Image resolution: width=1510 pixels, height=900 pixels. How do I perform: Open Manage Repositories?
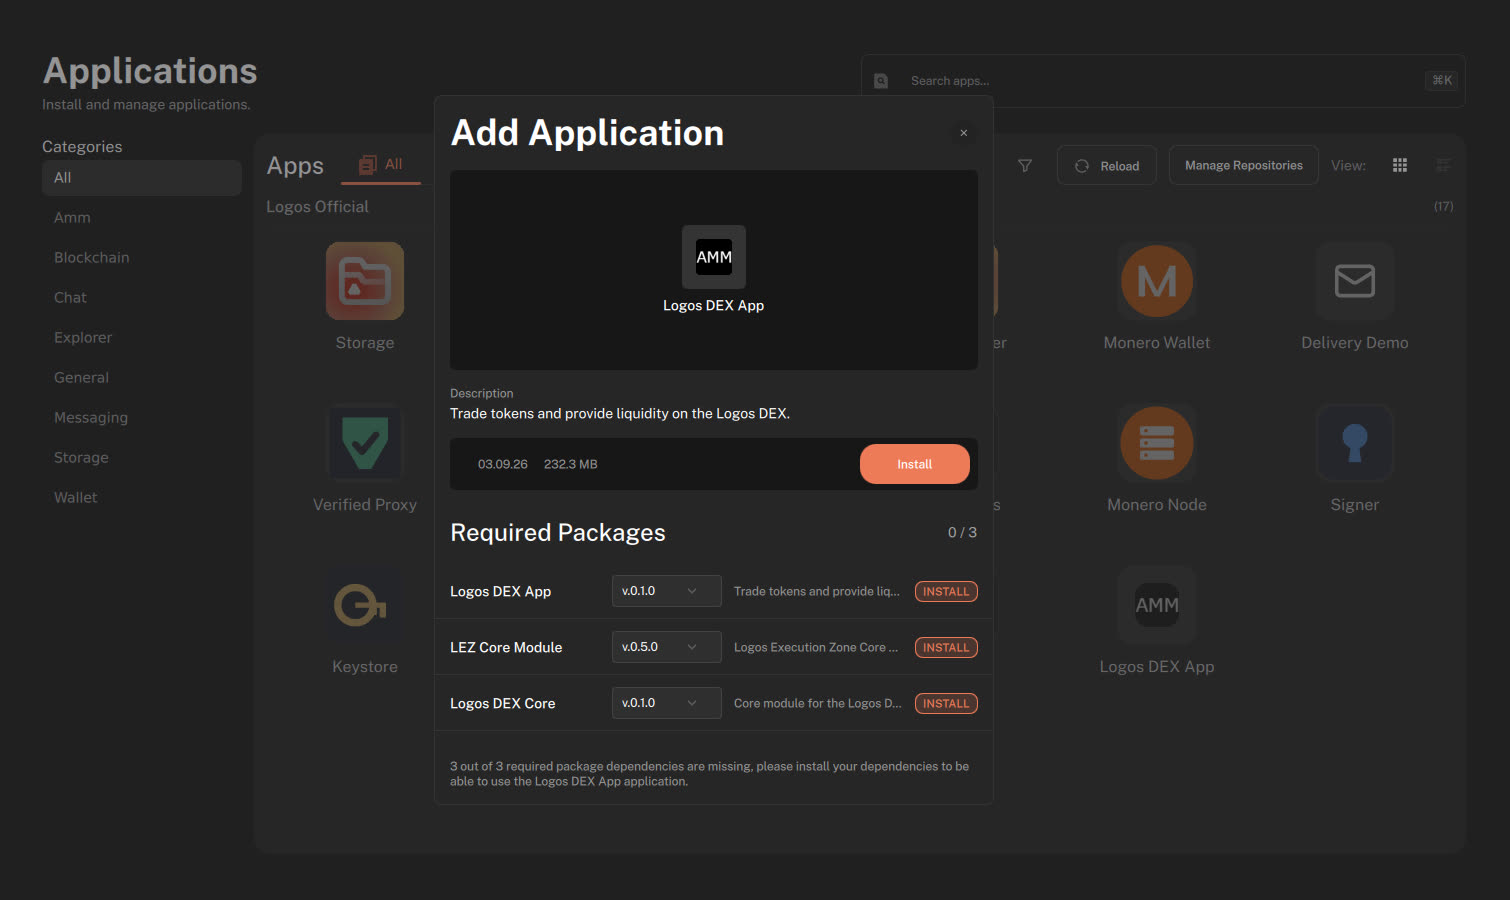1244,166
